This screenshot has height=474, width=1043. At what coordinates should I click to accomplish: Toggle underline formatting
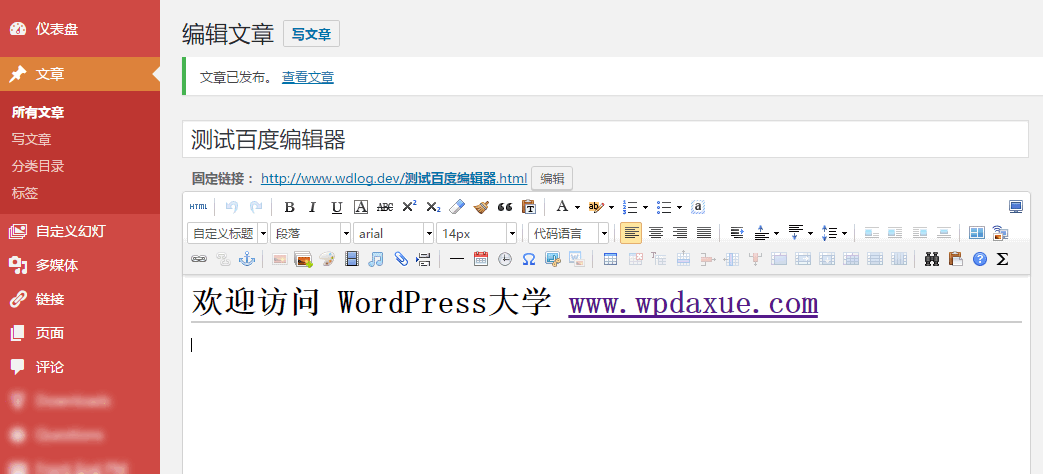[337, 207]
